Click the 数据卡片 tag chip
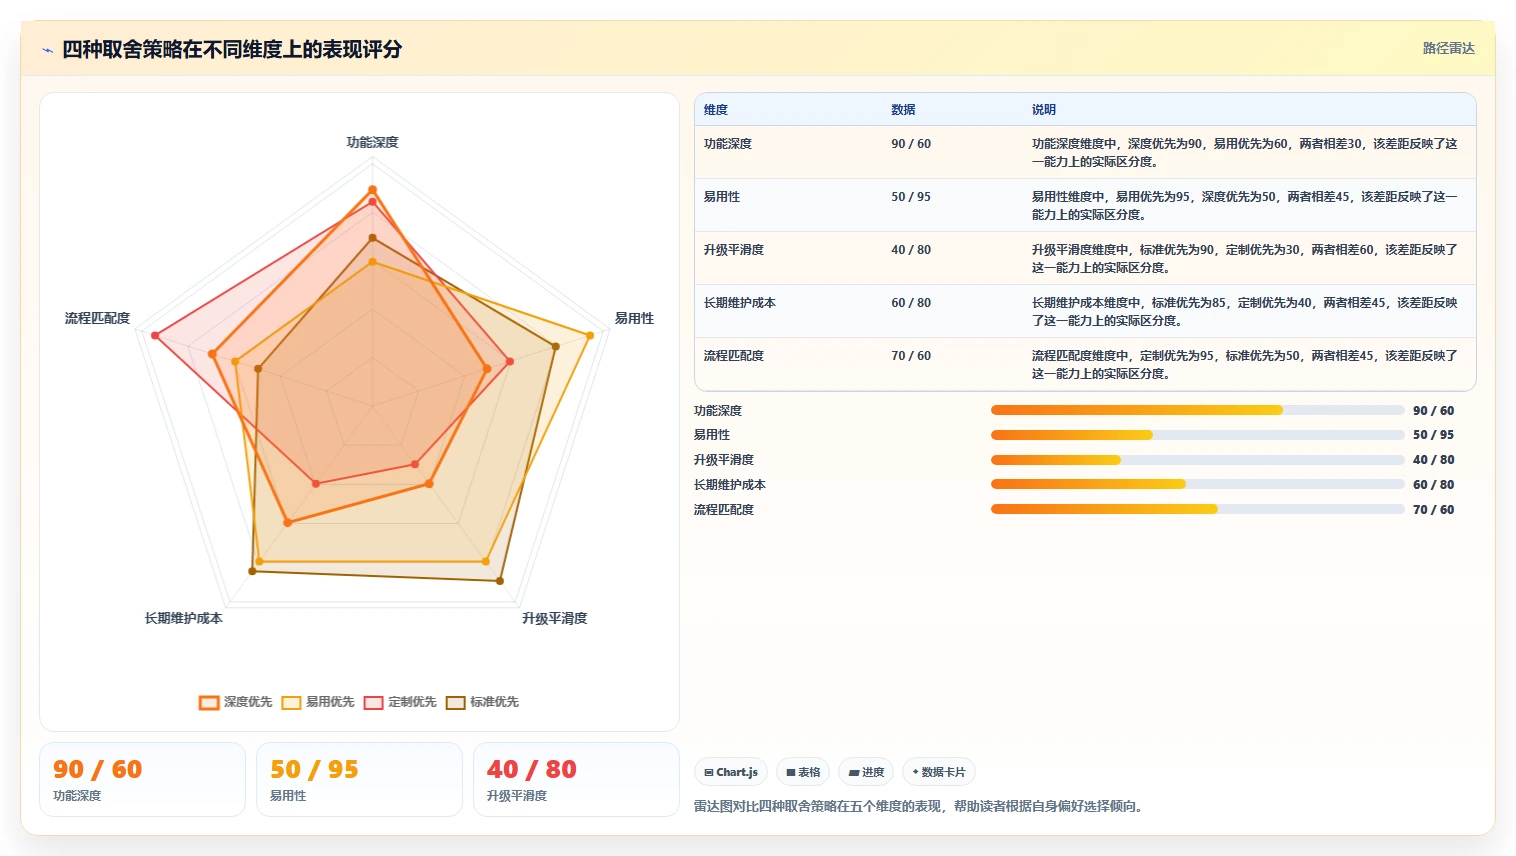1516x856 pixels. tap(939, 772)
